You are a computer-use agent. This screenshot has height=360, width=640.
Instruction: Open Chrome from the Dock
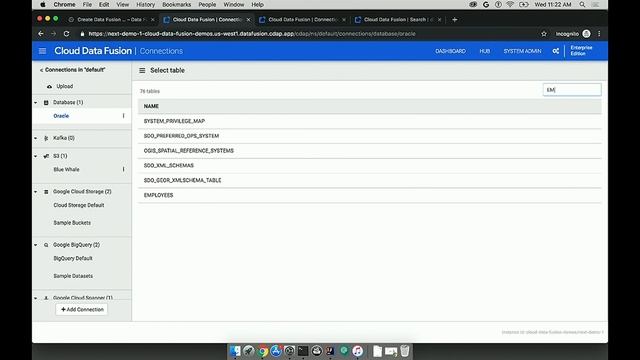click(x=262, y=351)
